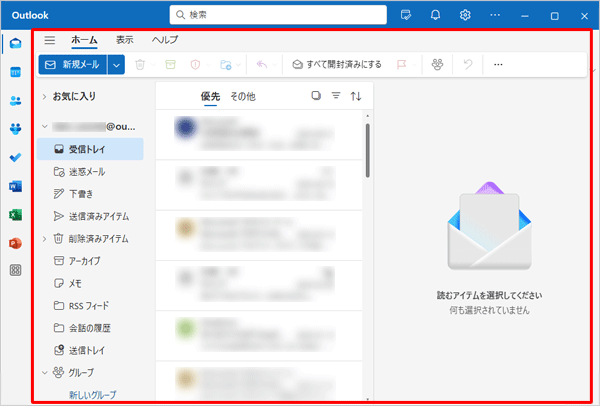Select the 優先 inbox tab

[x=210, y=96]
